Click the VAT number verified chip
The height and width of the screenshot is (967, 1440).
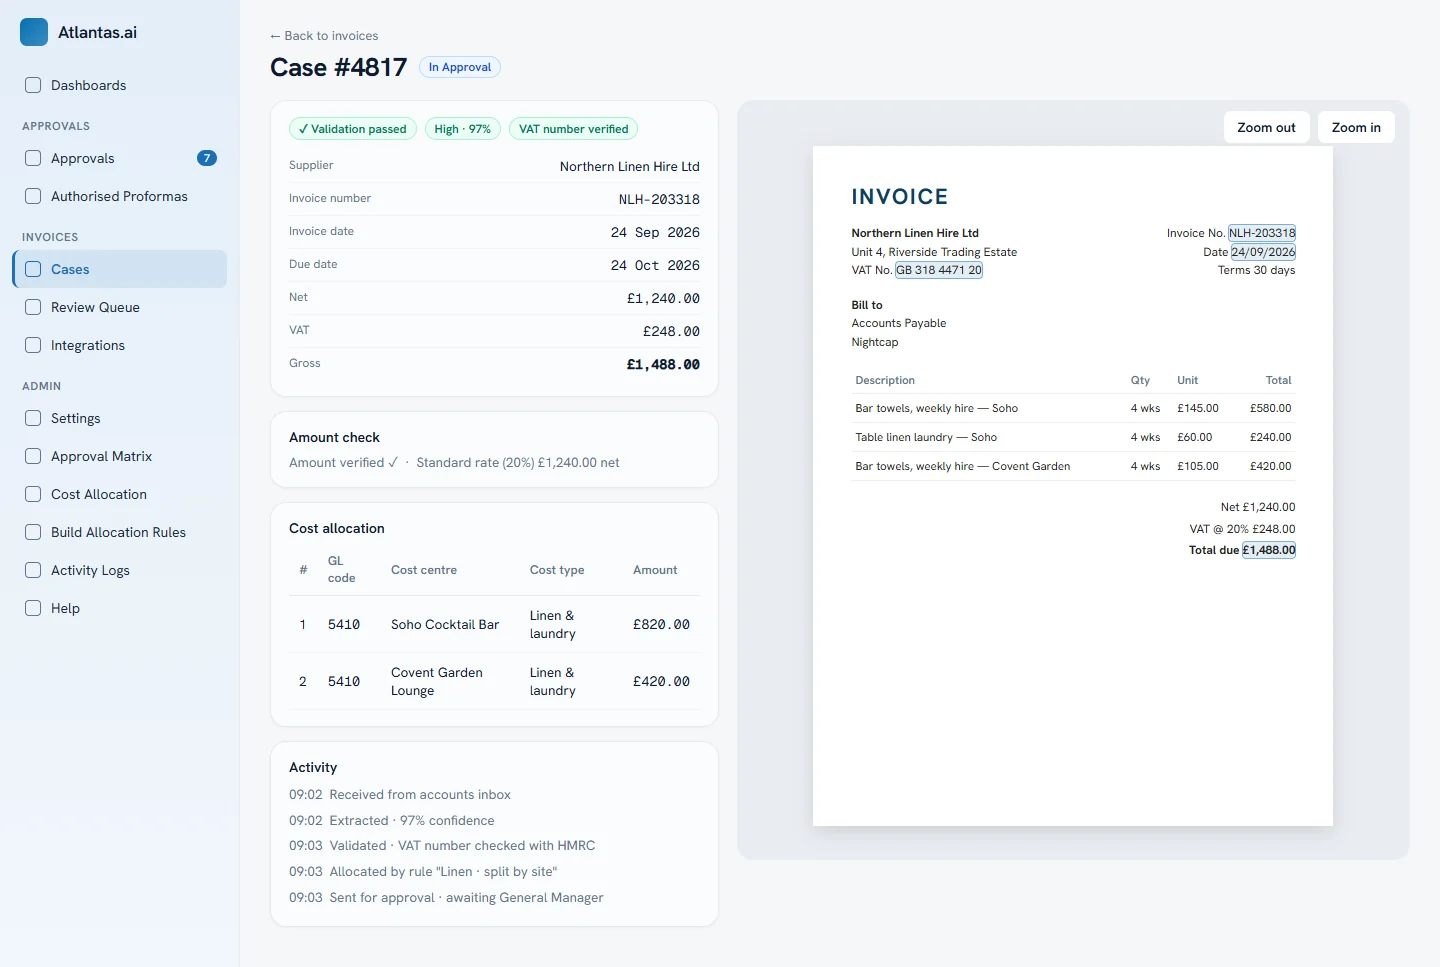pyautogui.click(x=574, y=129)
